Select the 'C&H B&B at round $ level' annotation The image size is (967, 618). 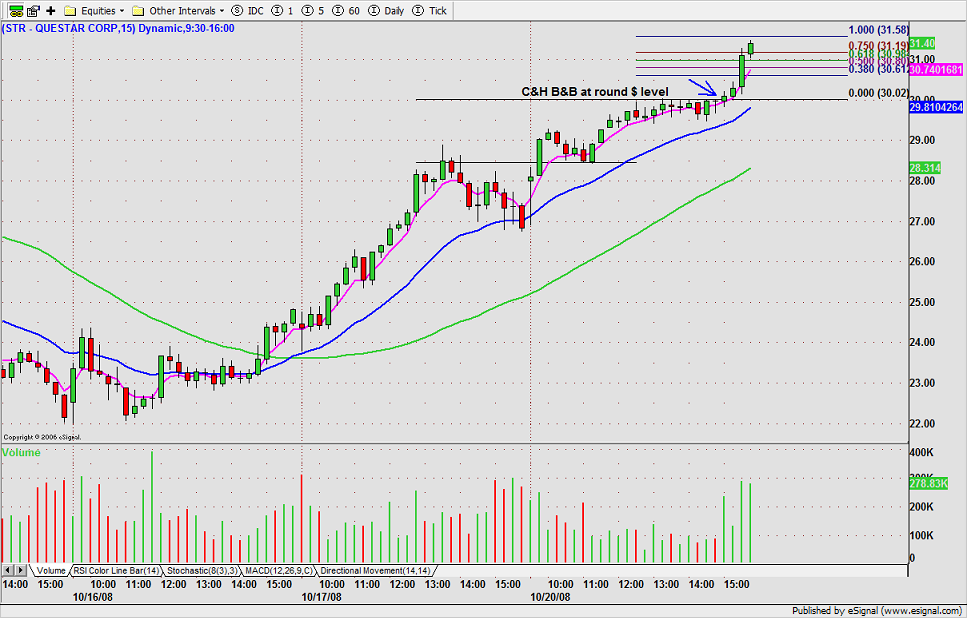(595, 92)
